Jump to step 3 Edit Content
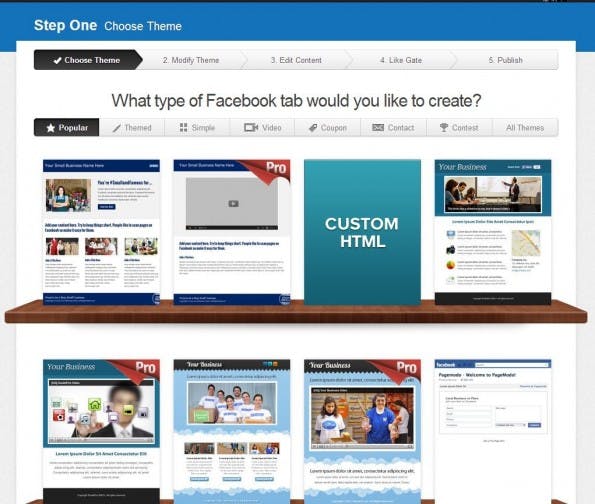Screen dimensions: 595x504 click(x=296, y=60)
